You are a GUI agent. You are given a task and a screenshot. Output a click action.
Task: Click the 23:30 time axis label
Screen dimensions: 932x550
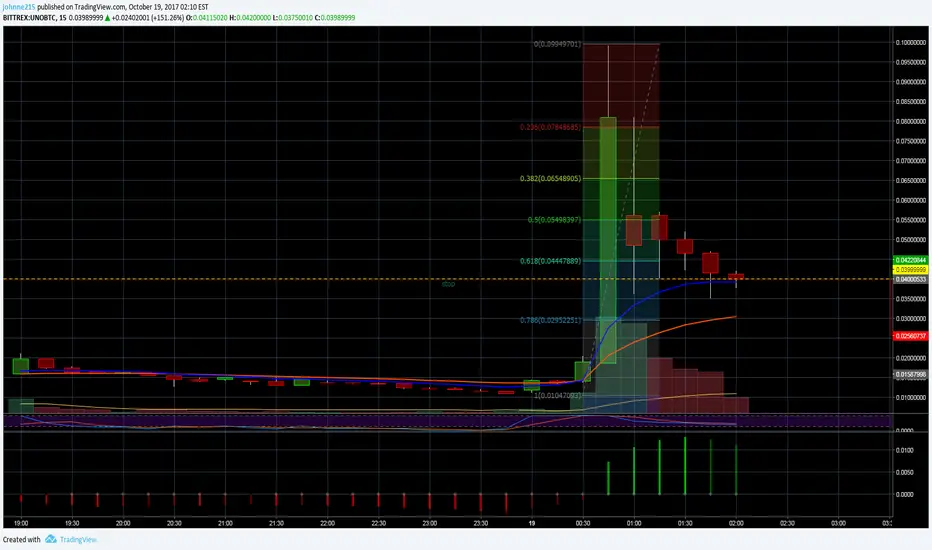tap(481, 523)
